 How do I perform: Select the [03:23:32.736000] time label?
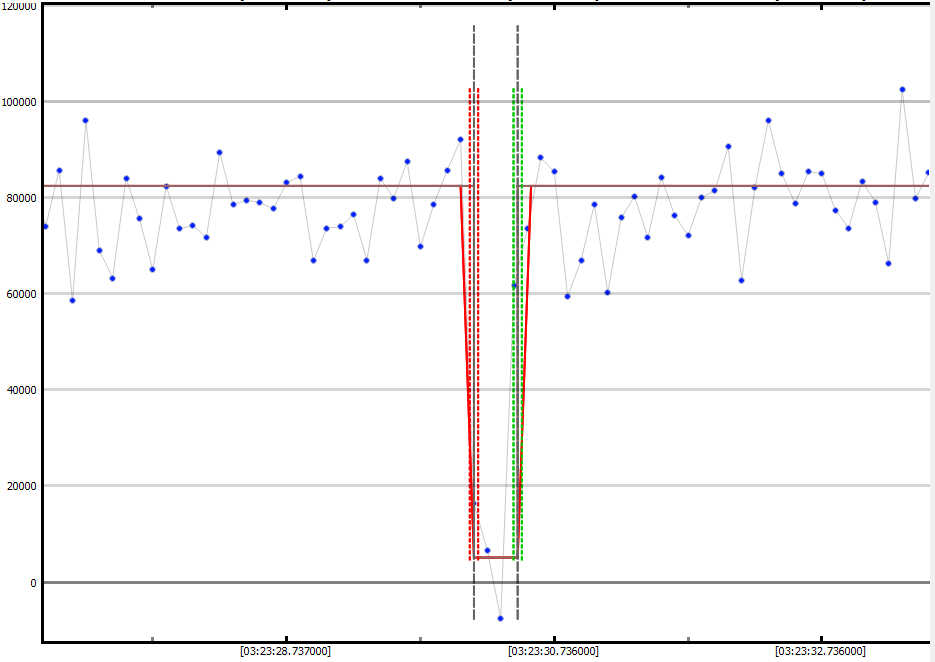pyautogui.click(x=821, y=651)
